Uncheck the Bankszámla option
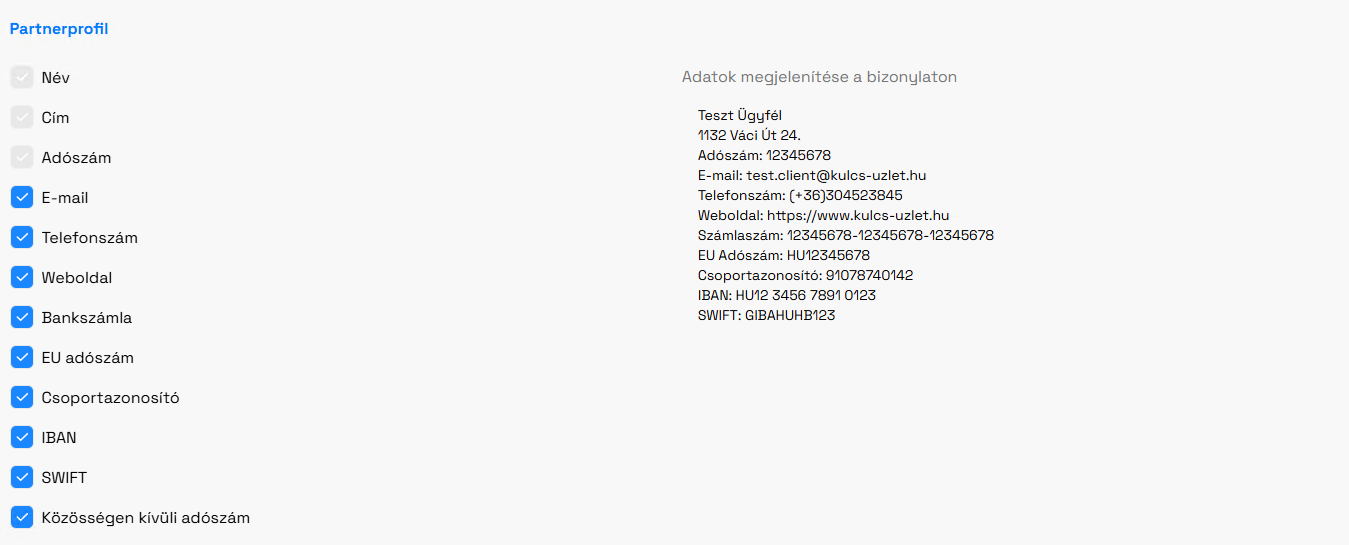Viewport: 1349px width, 545px height. pyautogui.click(x=22, y=317)
